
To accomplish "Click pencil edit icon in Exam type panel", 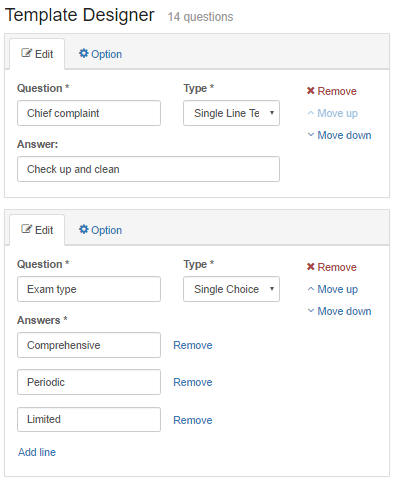I will coord(26,229).
